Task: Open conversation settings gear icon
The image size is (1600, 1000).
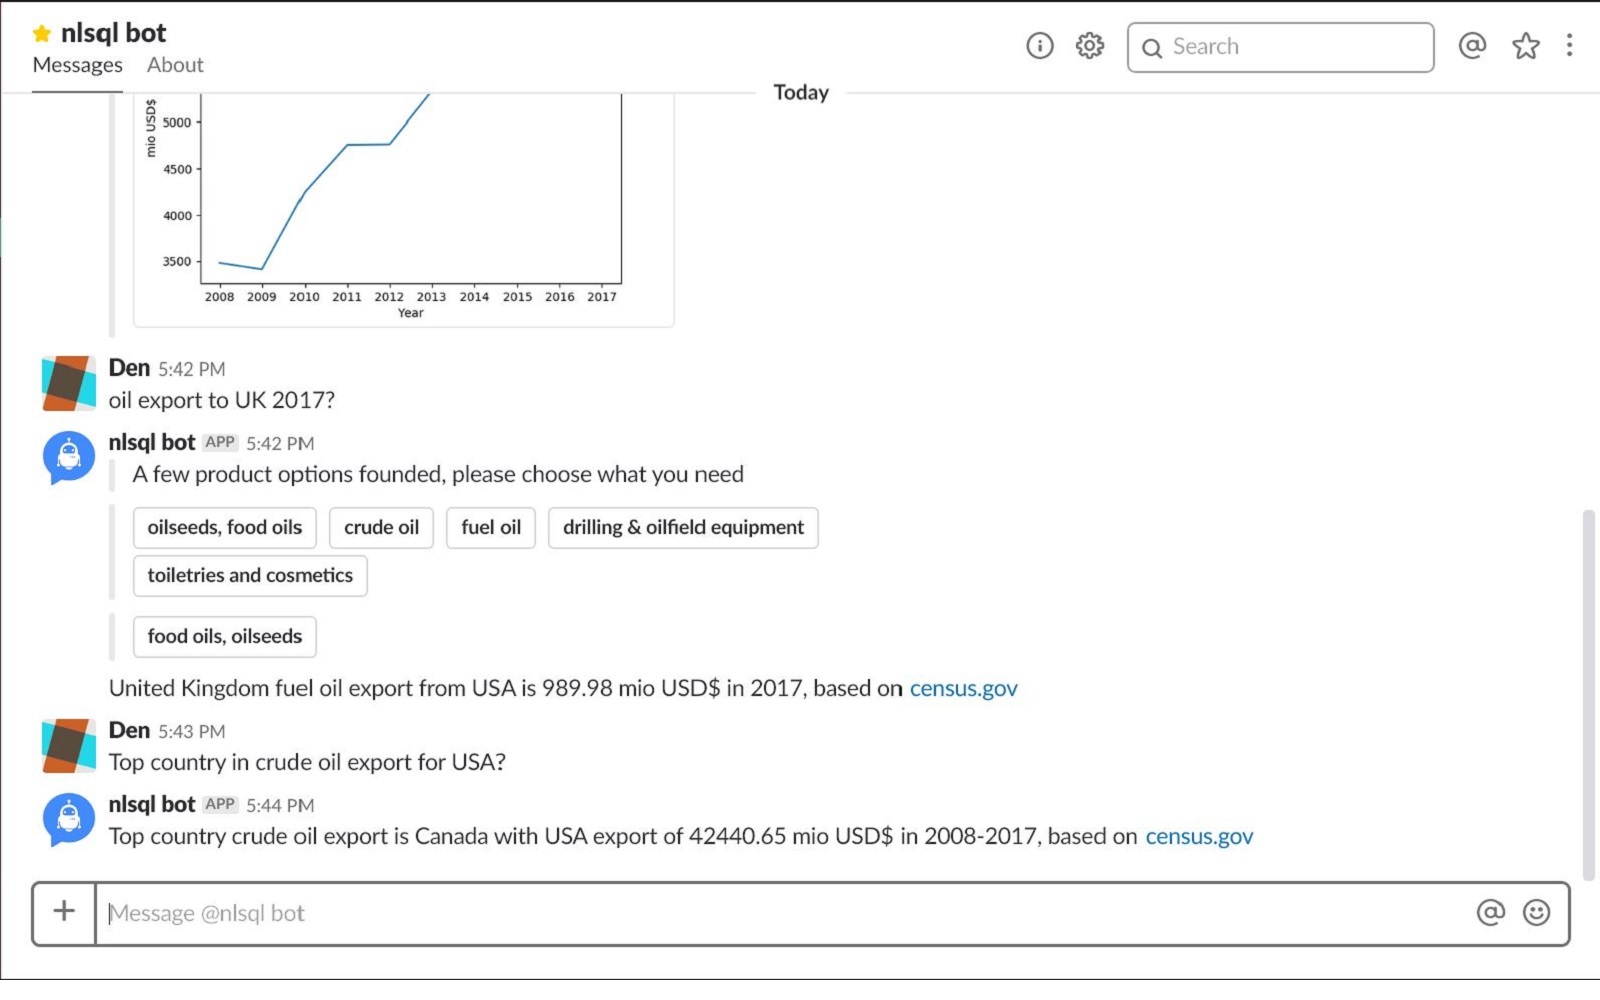Action: pos(1090,46)
